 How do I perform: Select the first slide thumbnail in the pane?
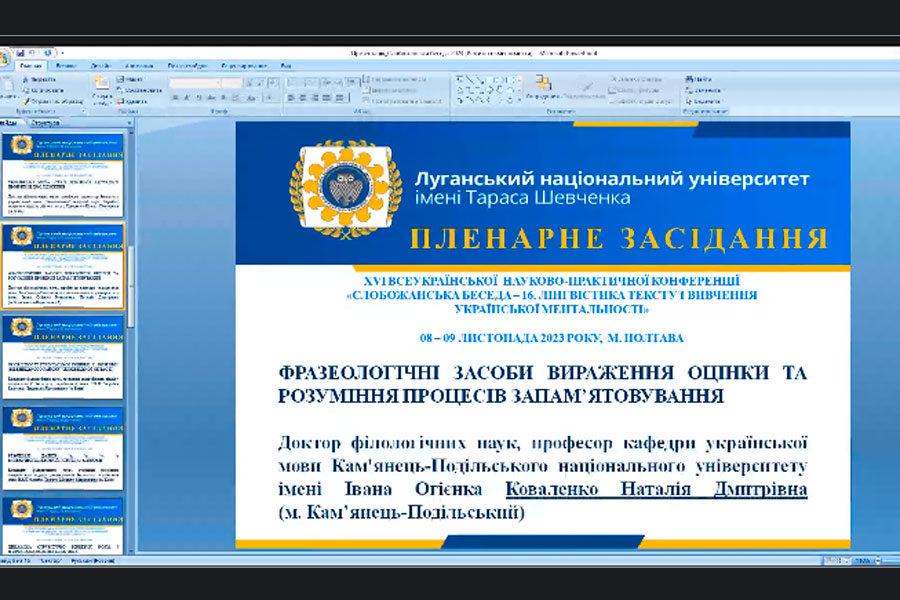click(63, 175)
